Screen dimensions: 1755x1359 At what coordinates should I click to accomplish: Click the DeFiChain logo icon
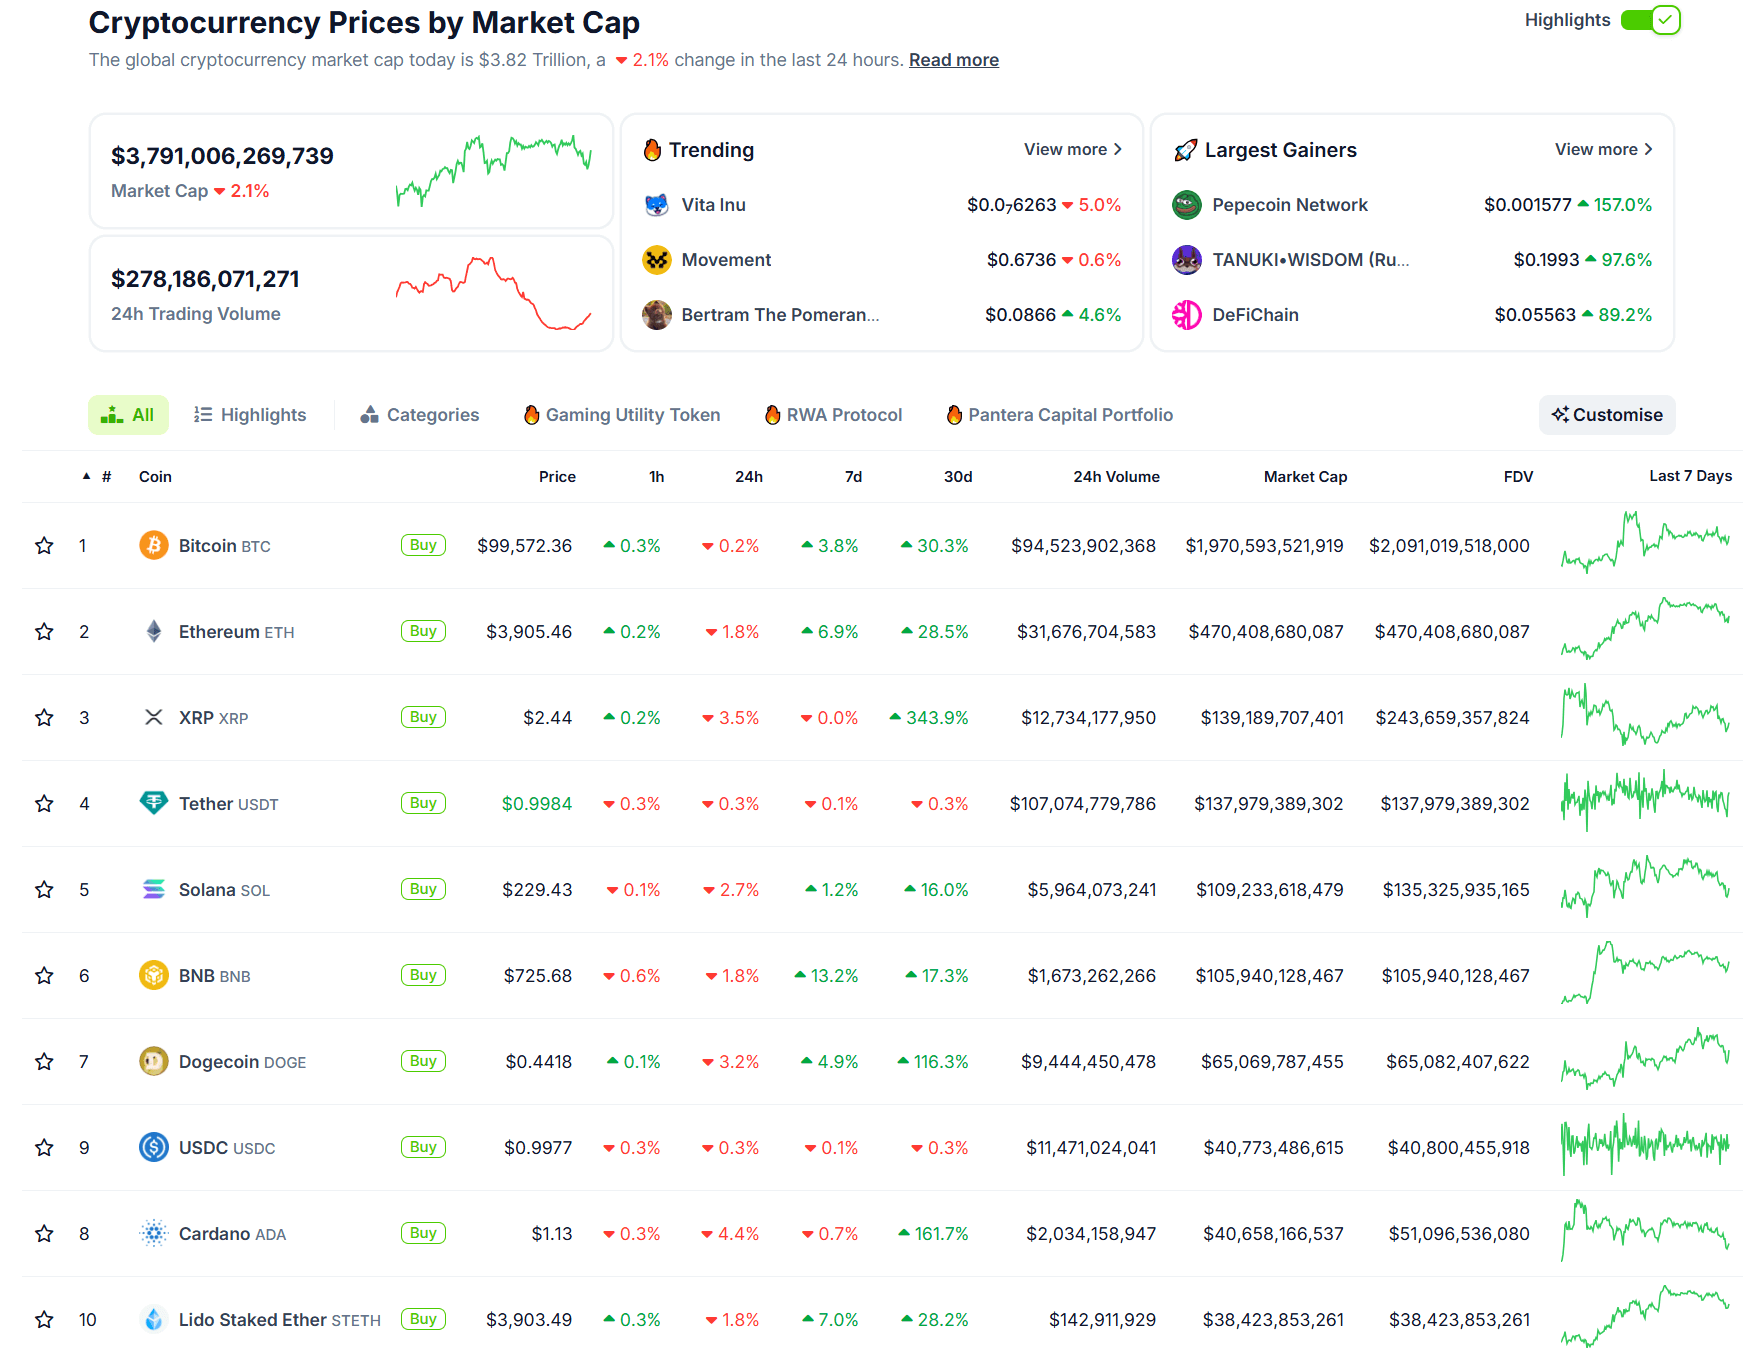coord(1186,315)
